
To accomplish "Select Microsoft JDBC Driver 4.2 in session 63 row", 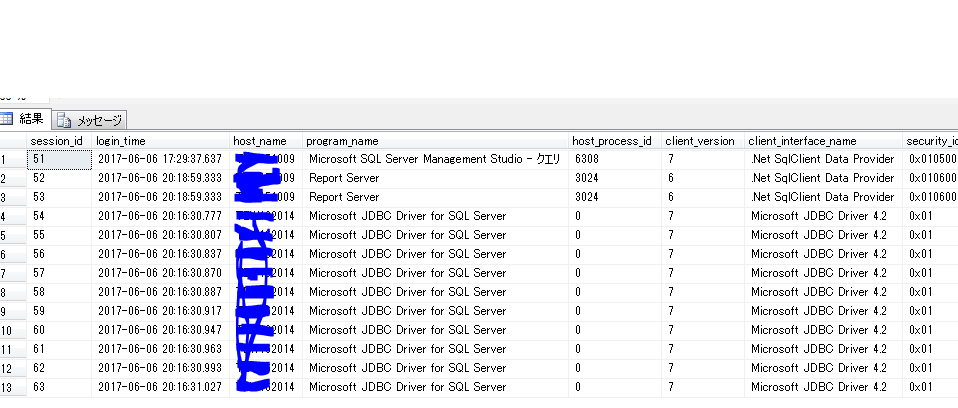I will [824, 387].
